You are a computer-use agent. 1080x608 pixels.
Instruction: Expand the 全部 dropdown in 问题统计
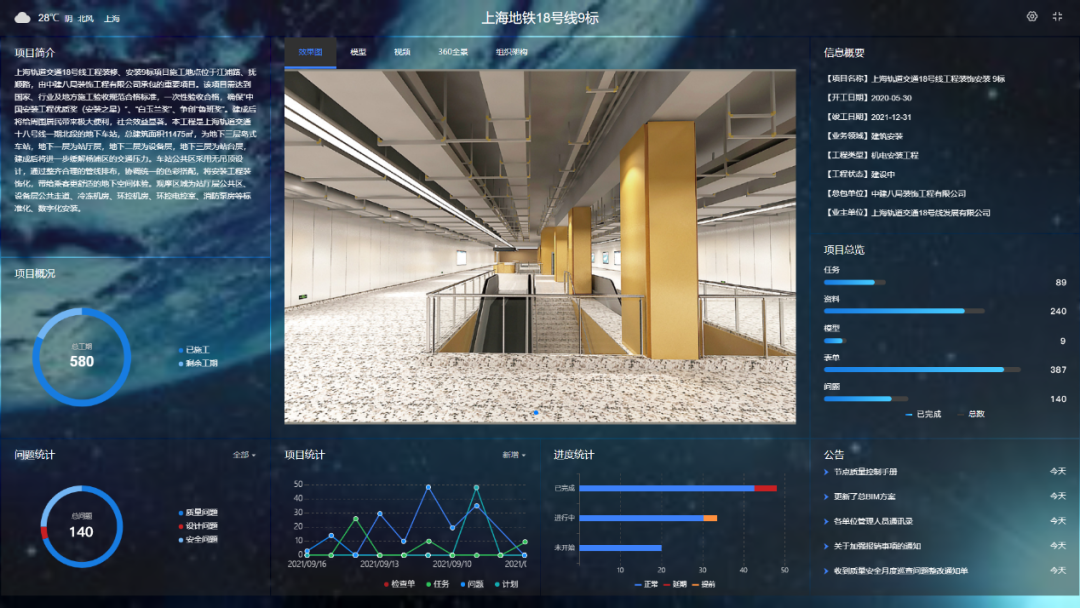[x=244, y=455]
